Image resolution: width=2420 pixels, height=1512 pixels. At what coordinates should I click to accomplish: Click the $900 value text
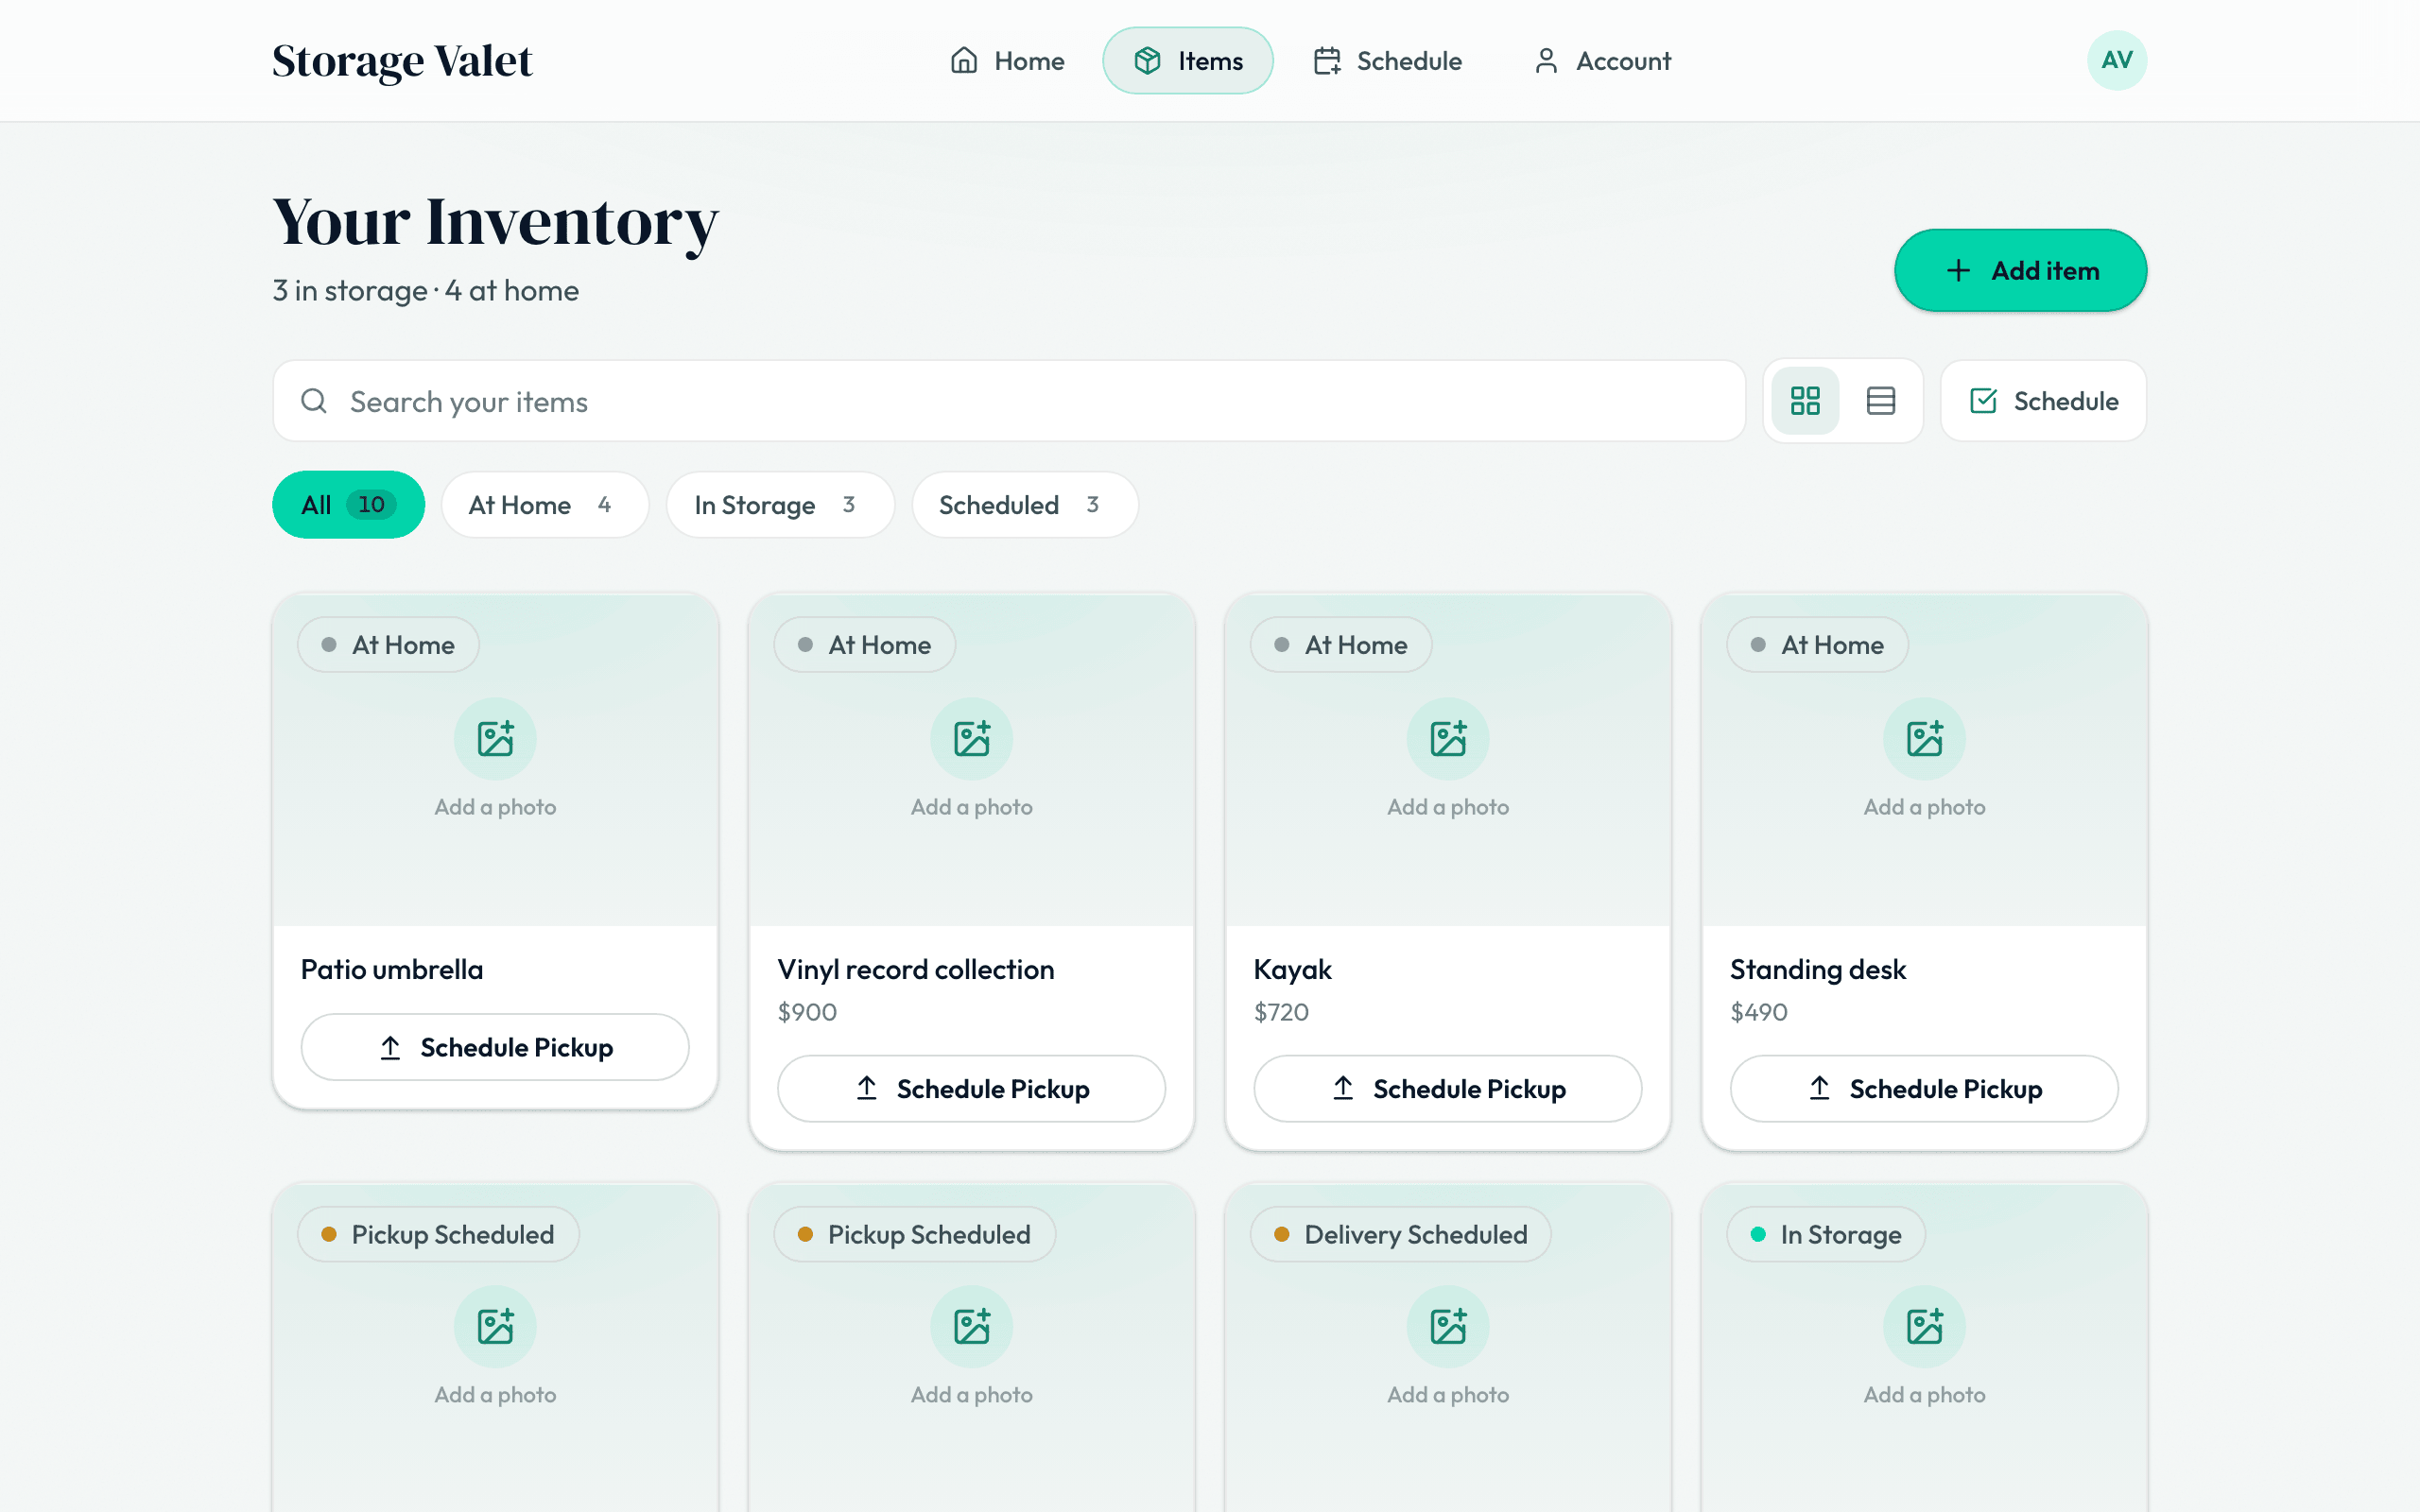pyautogui.click(x=807, y=1012)
